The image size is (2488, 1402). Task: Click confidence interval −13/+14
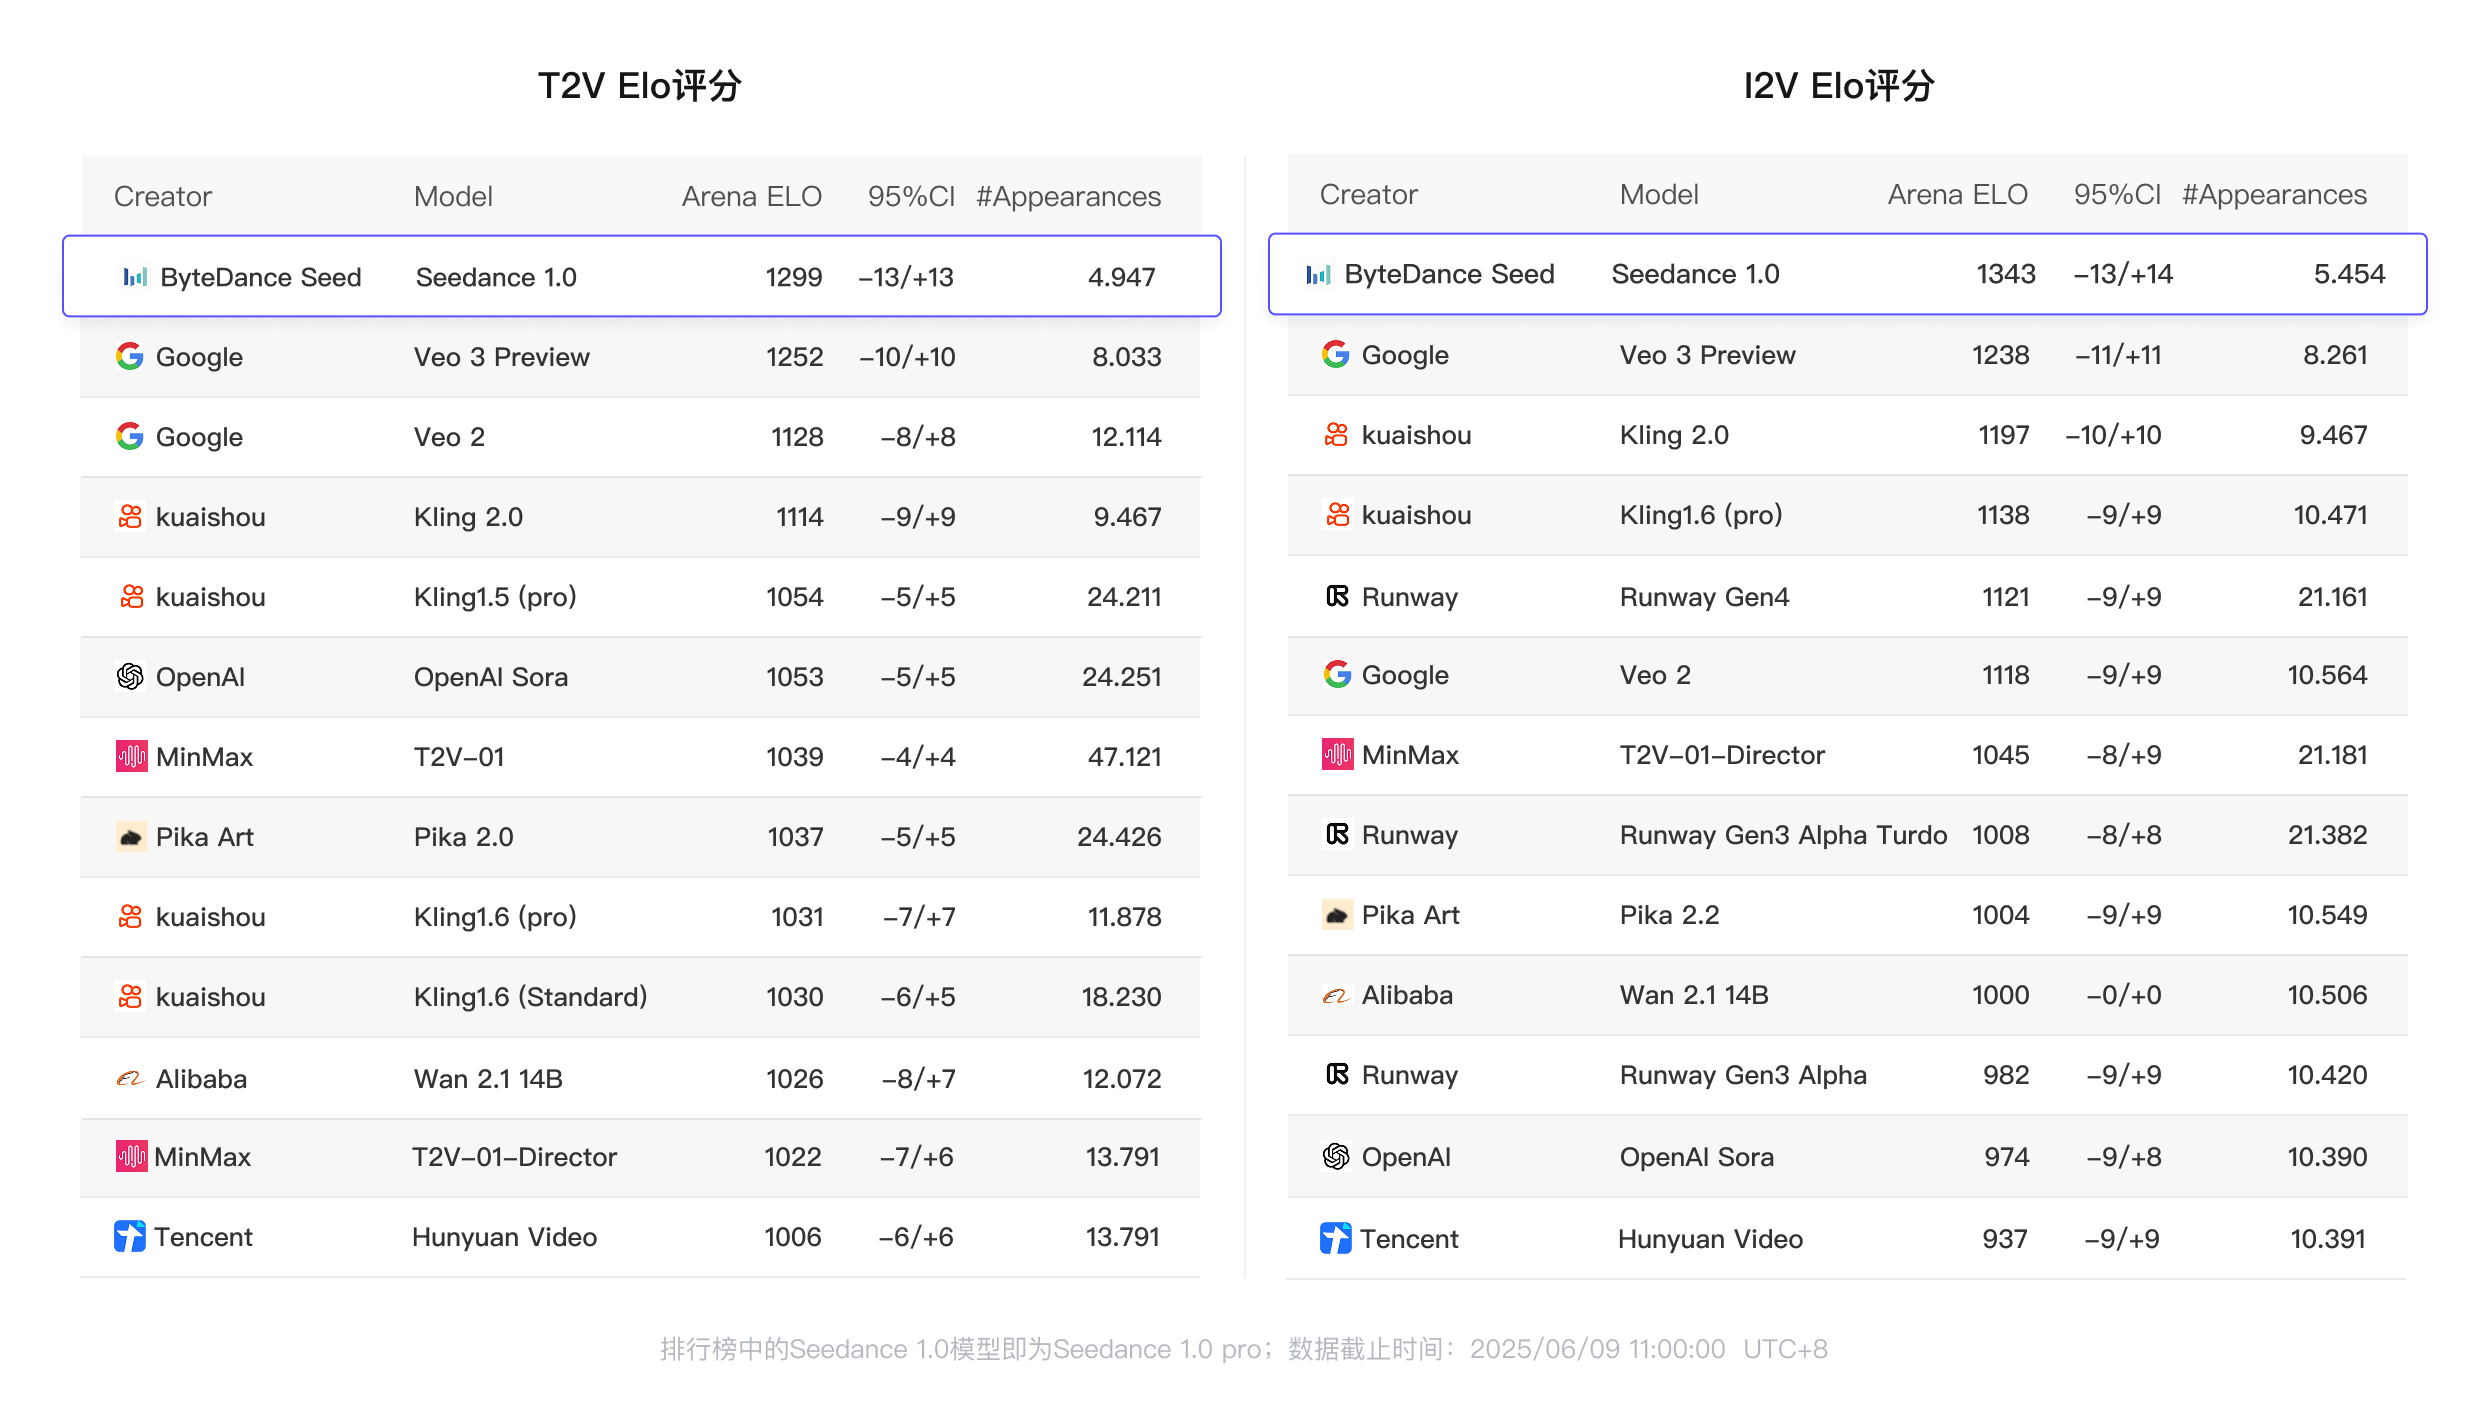[x=2124, y=274]
